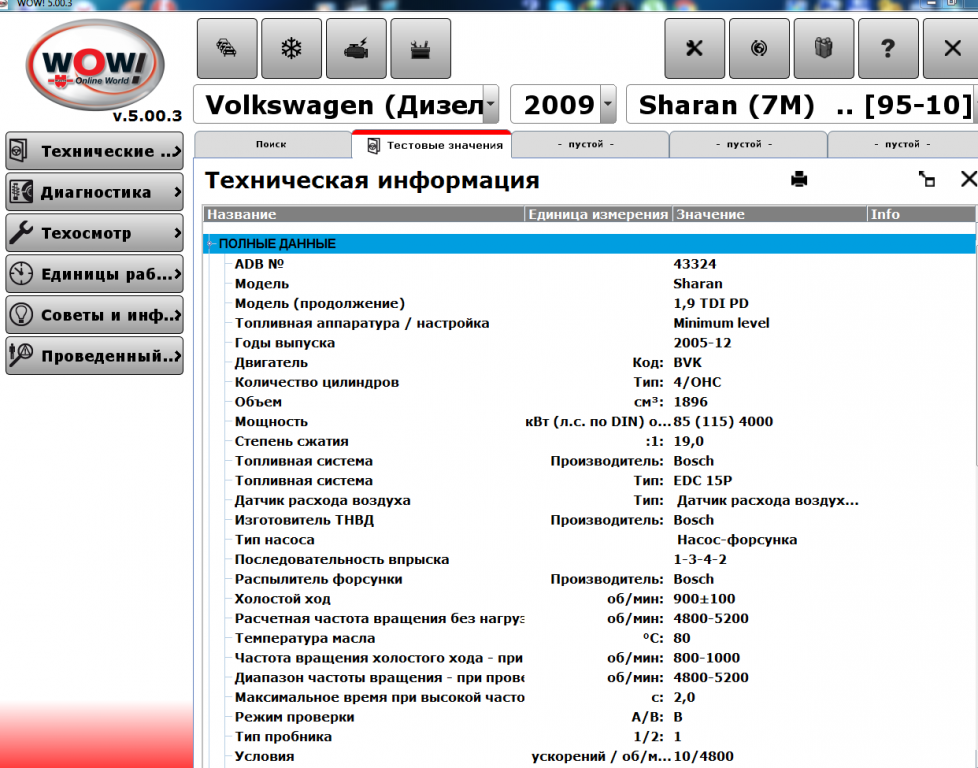Click the engine diagnostics toolbar icon
Screen dimensions: 978x768
tap(356, 49)
